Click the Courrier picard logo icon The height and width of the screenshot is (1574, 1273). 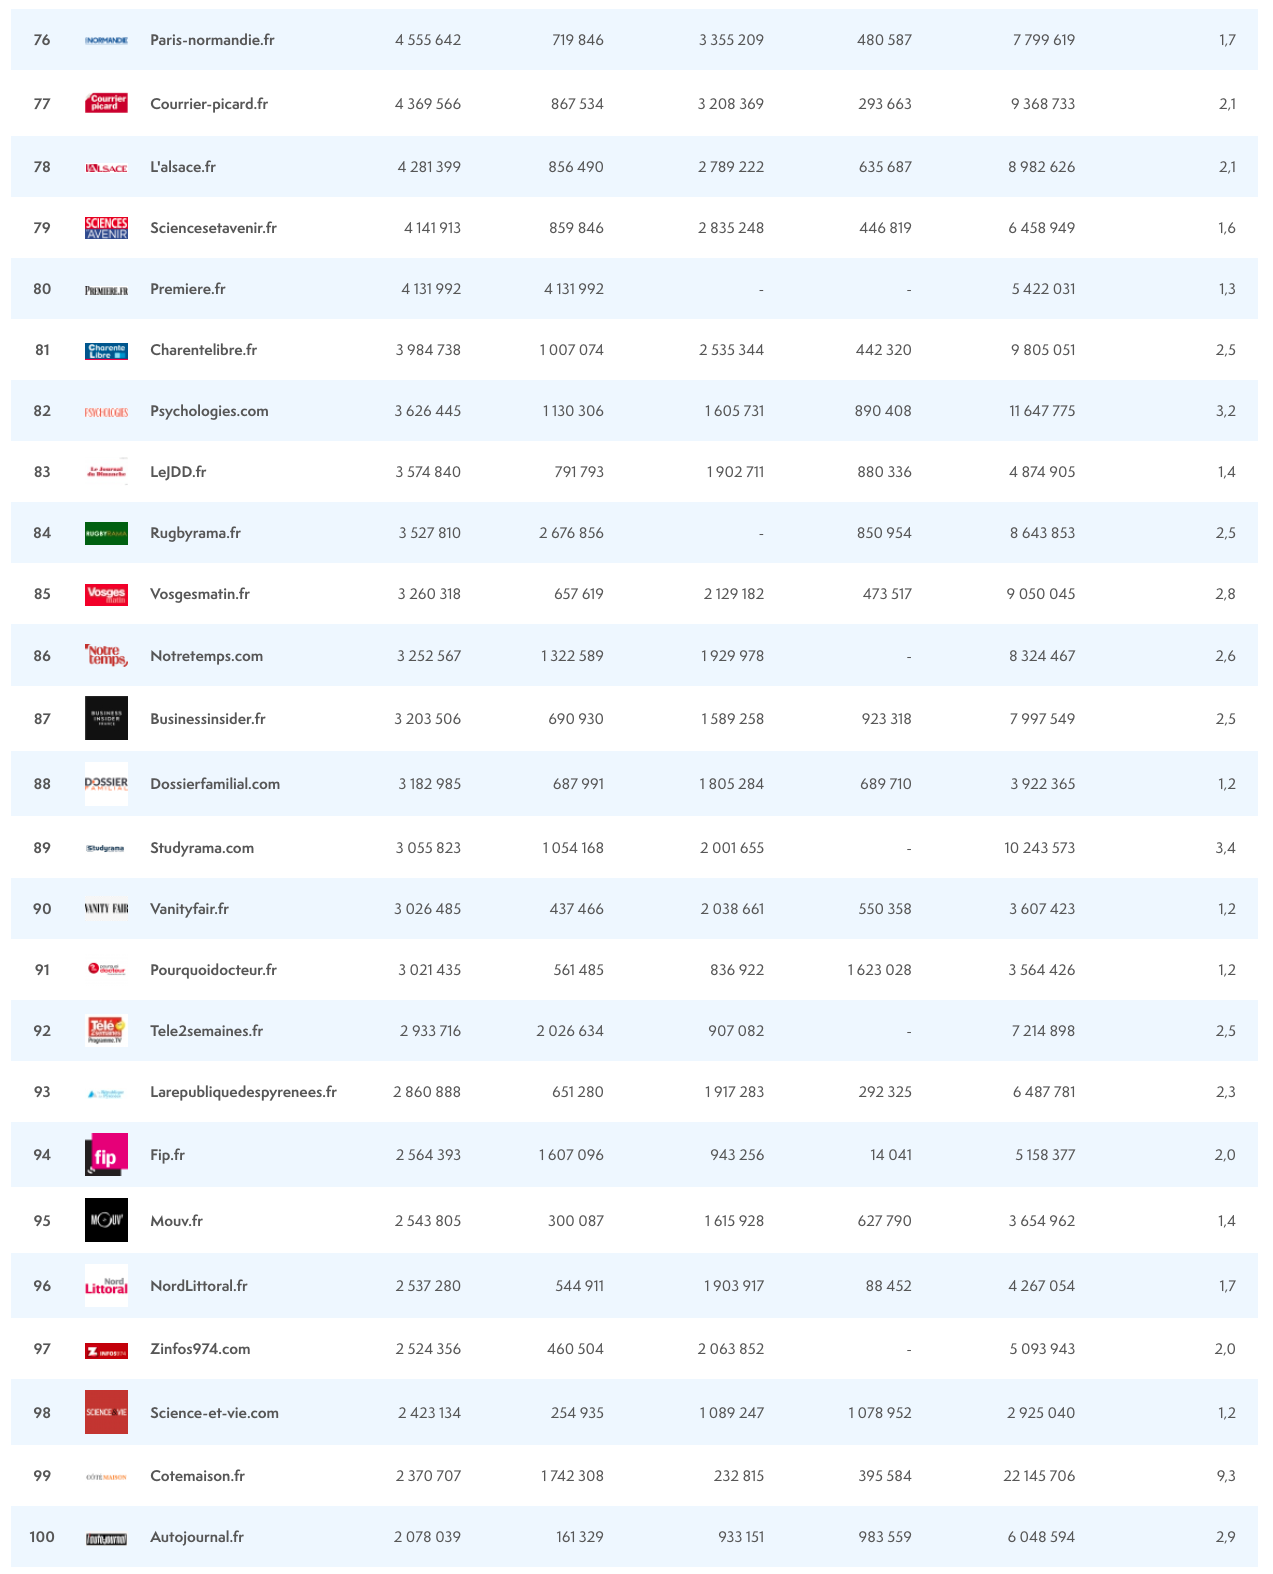pyautogui.click(x=106, y=103)
